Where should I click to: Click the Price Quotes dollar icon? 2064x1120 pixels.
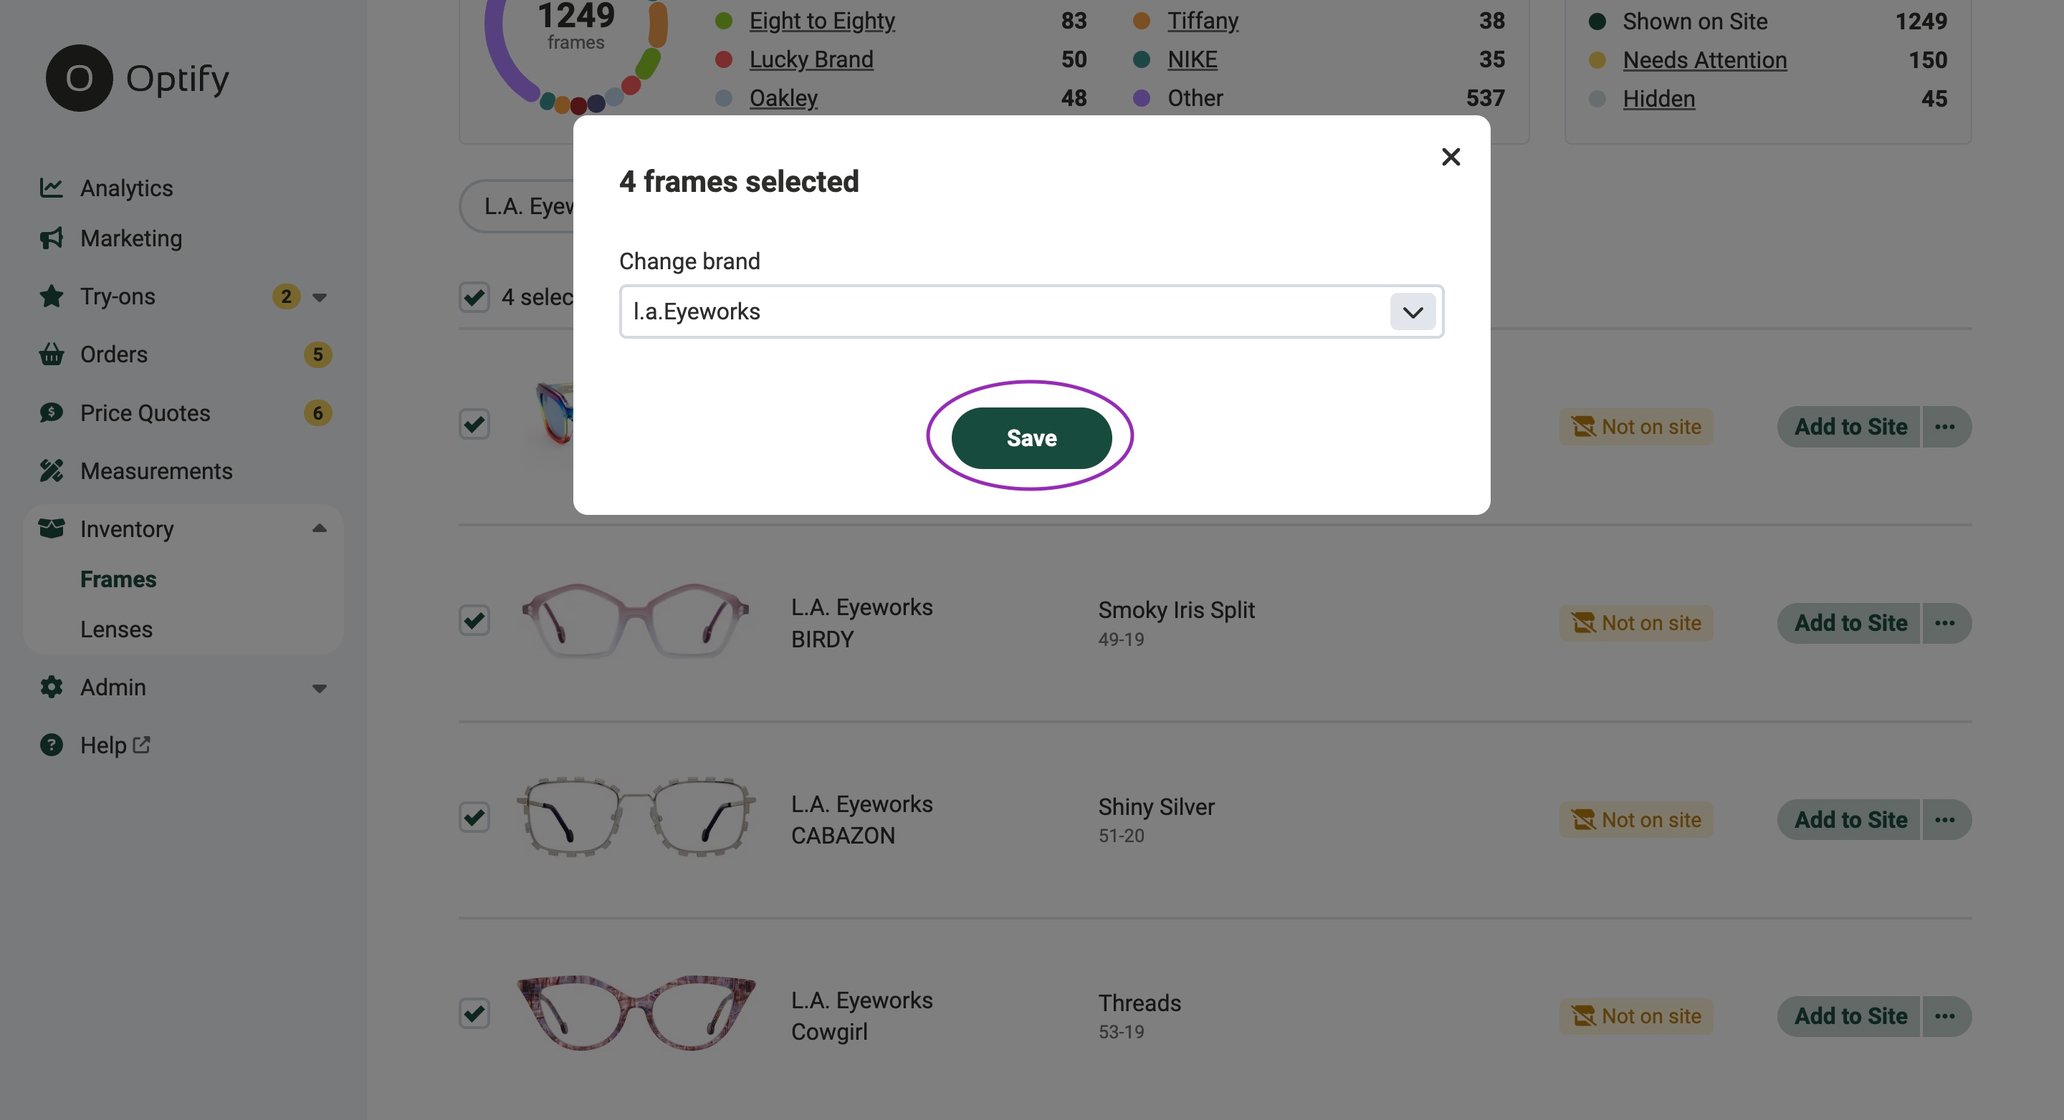coord(51,412)
